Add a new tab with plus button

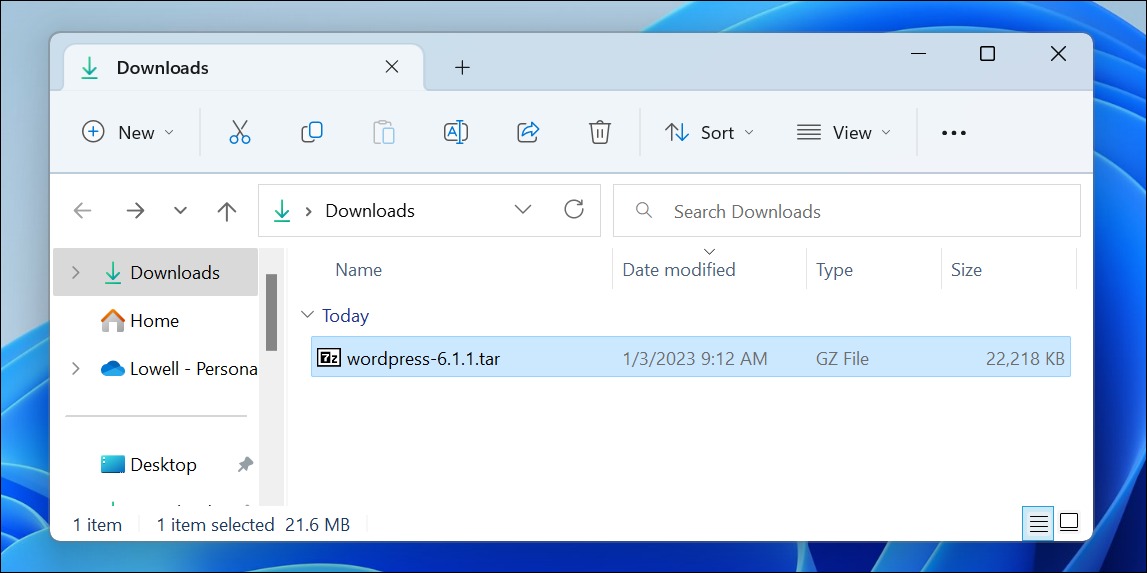[462, 67]
